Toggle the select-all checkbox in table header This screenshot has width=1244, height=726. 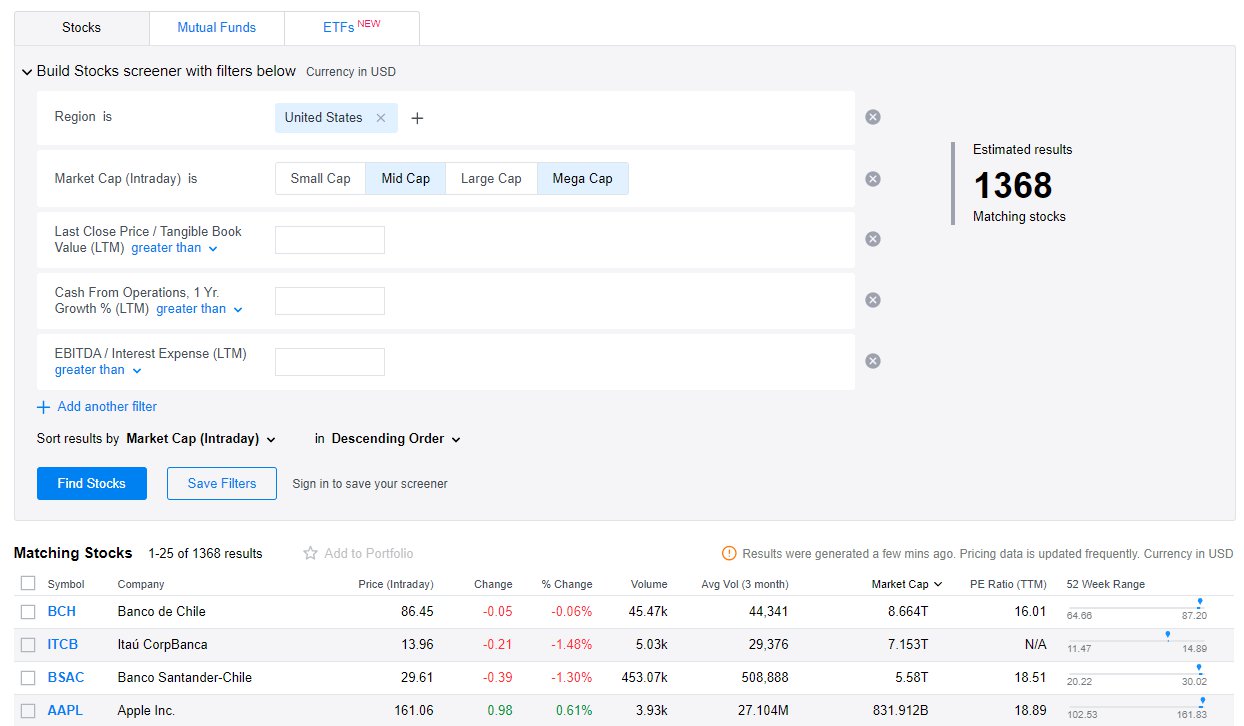pos(28,583)
